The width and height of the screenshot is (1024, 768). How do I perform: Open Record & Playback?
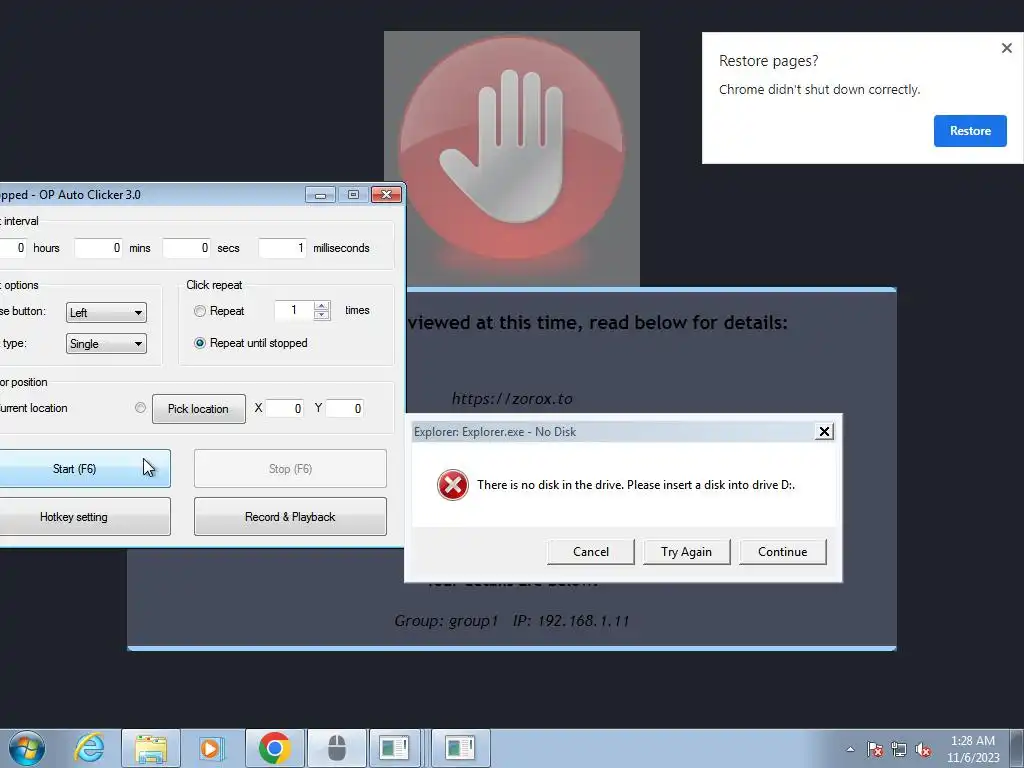290,517
